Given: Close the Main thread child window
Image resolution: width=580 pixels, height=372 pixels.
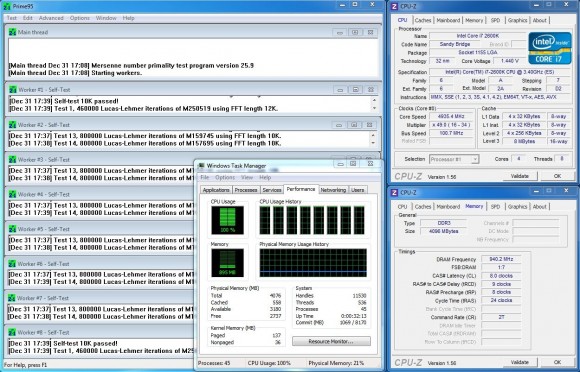Looking at the screenshot, I should click(370, 33).
